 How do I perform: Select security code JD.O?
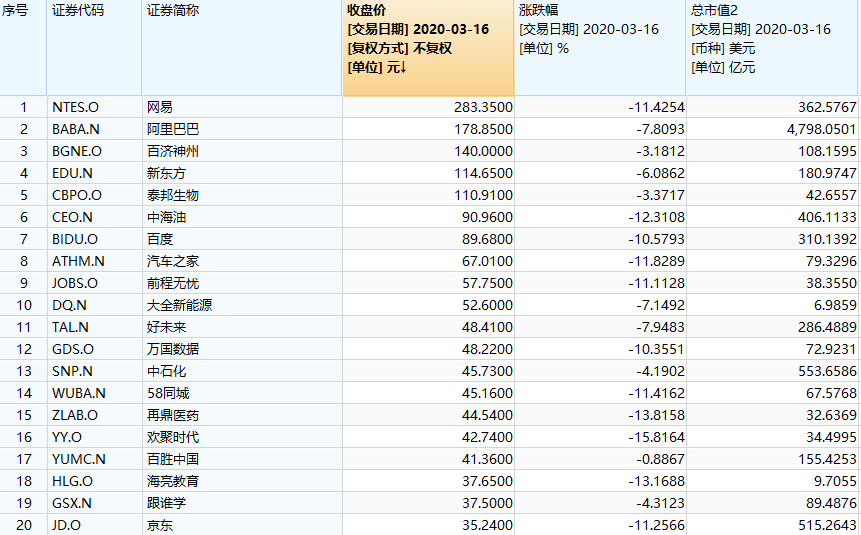tap(66, 525)
